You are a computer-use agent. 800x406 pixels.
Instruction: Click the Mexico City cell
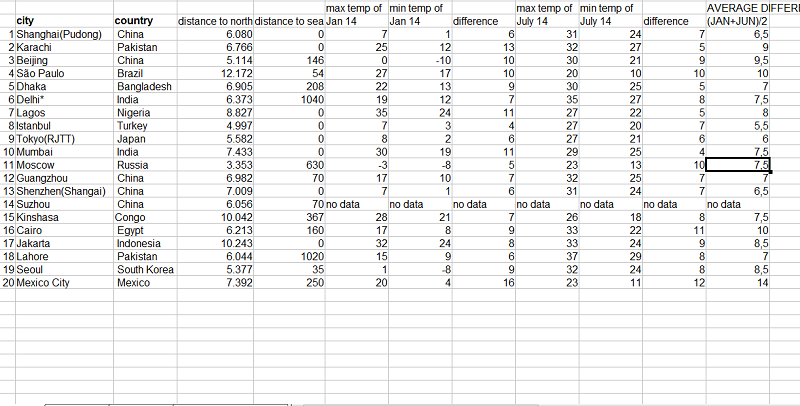(x=64, y=283)
